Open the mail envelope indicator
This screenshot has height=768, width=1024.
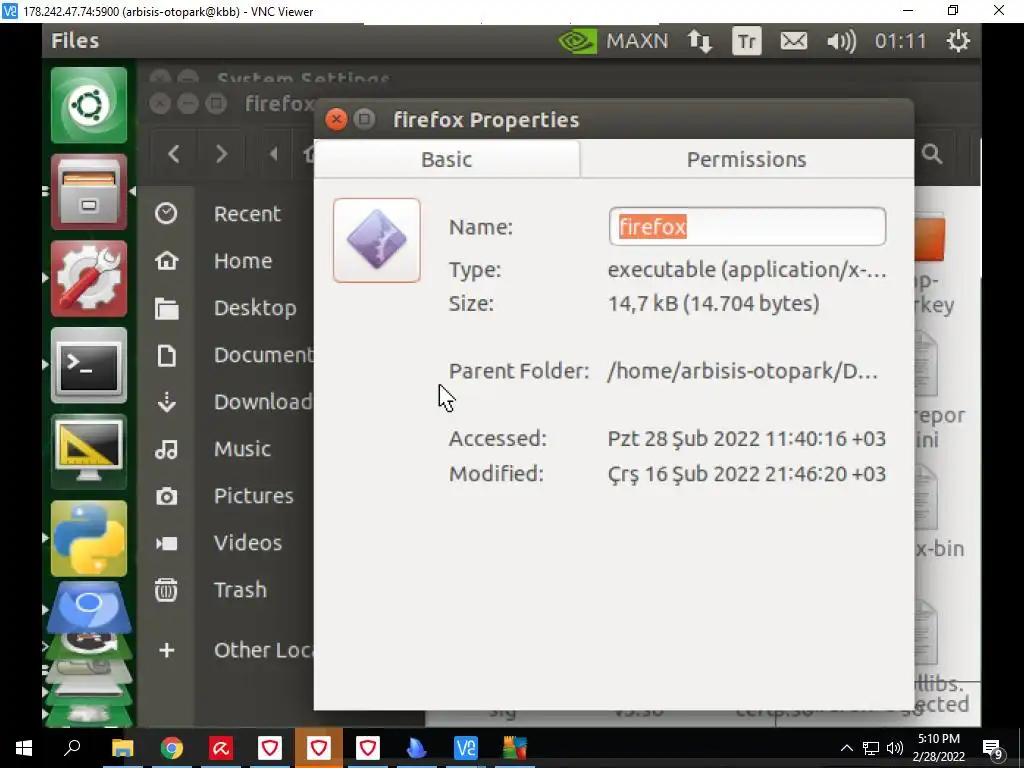pos(793,41)
